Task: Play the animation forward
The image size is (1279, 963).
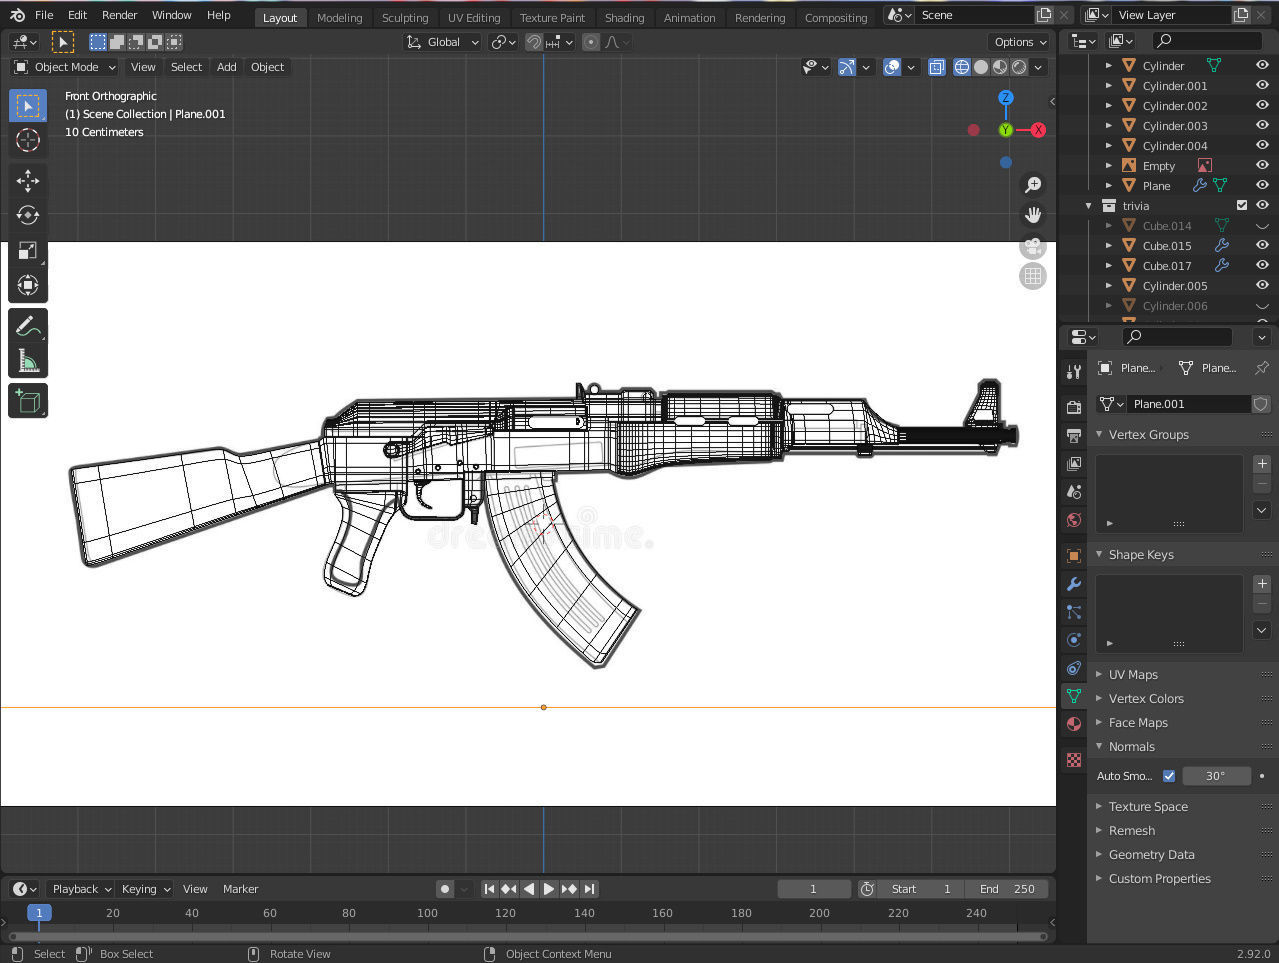Action: [549, 889]
